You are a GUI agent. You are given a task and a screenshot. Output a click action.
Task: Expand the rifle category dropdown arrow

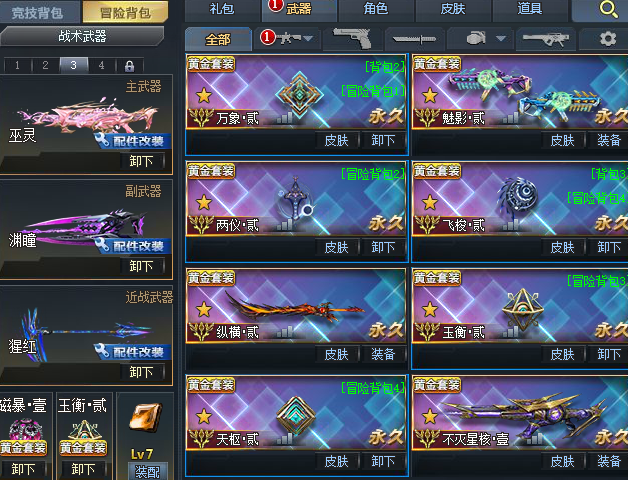[308, 38]
